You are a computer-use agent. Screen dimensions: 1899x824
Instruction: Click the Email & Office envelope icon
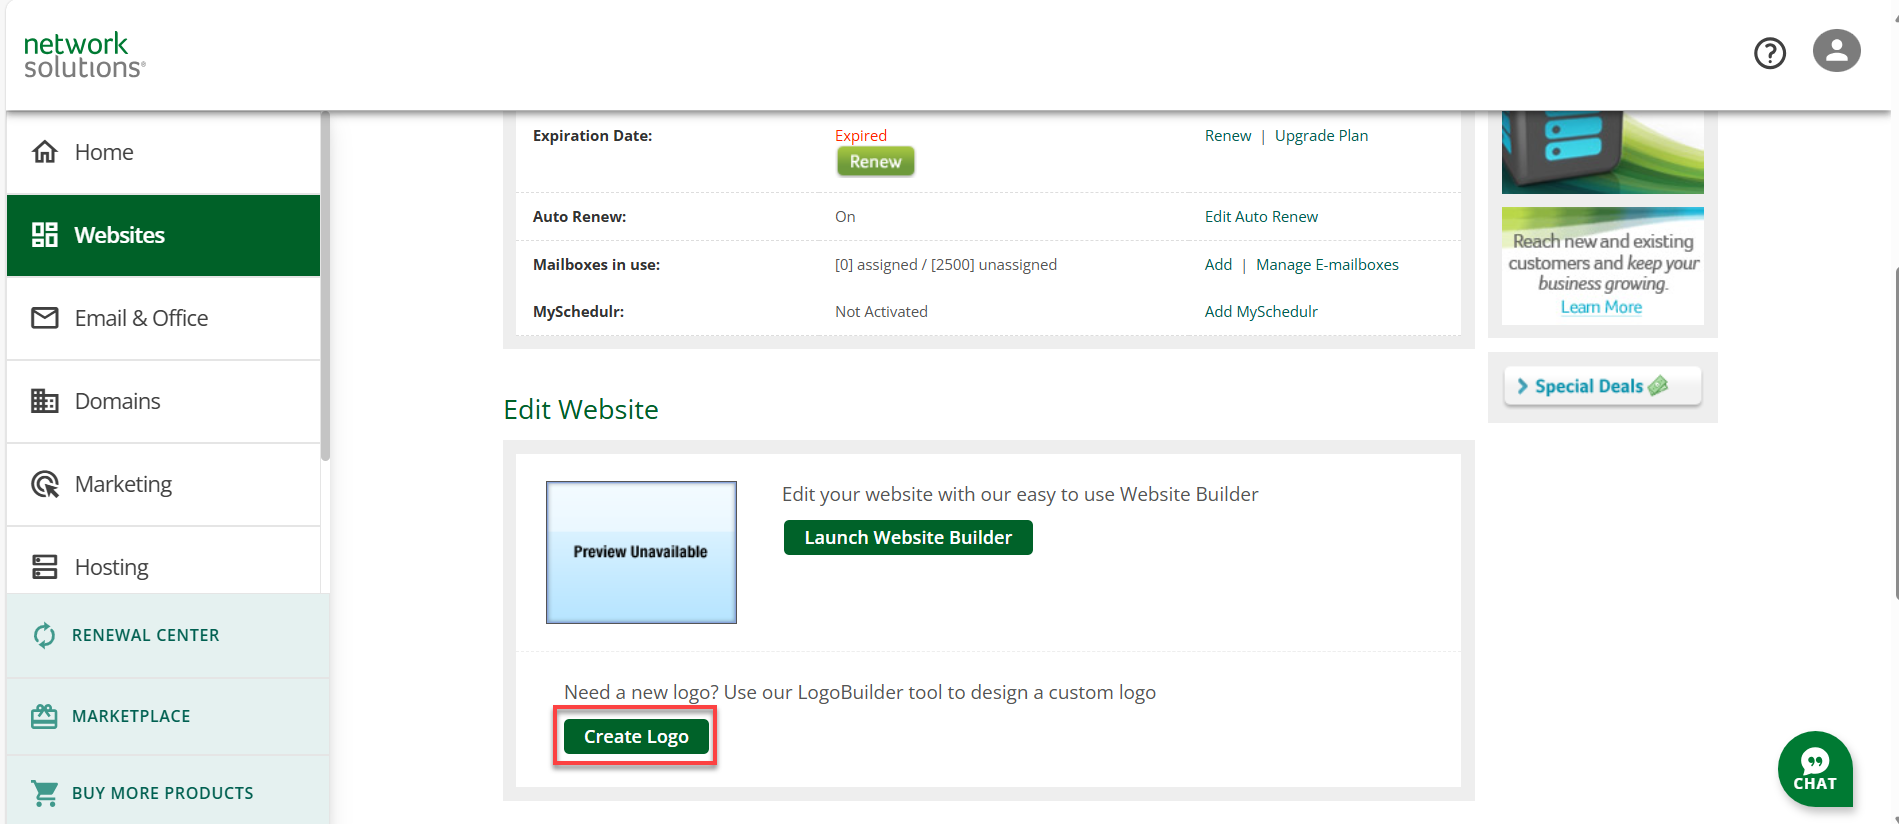(x=45, y=318)
